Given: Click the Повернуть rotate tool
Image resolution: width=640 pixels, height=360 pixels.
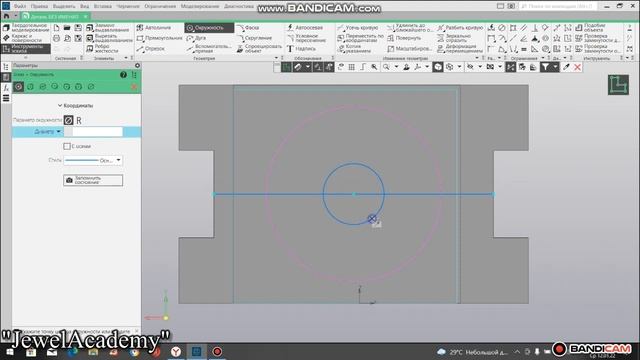Looking at the screenshot, I should point(404,38).
